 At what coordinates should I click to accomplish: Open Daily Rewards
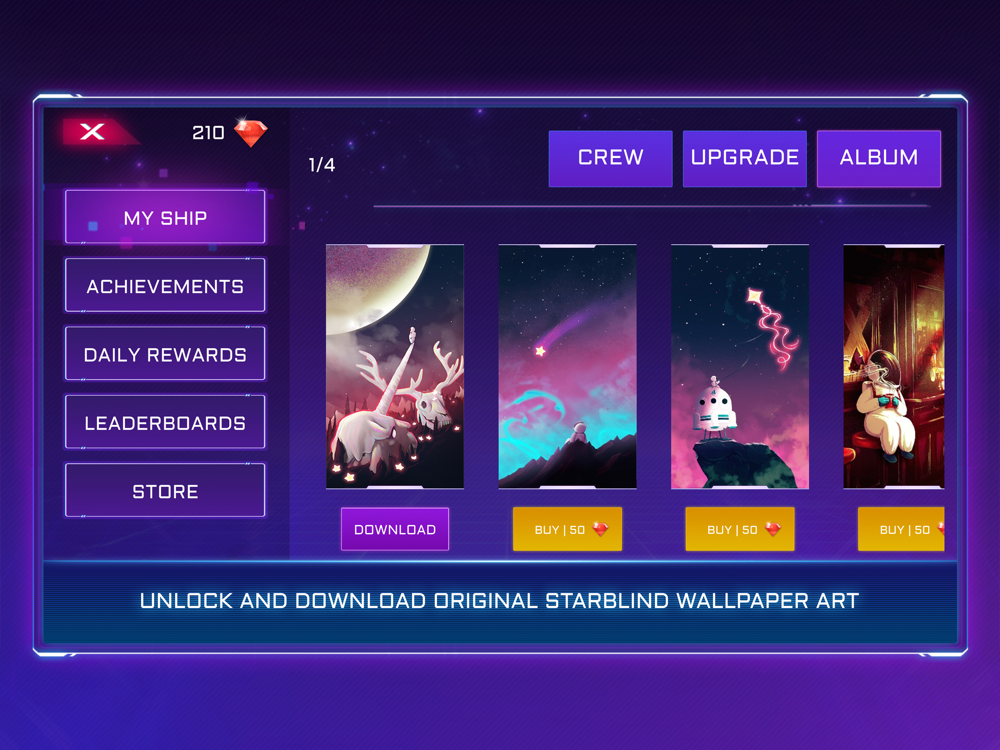[x=165, y=354]
